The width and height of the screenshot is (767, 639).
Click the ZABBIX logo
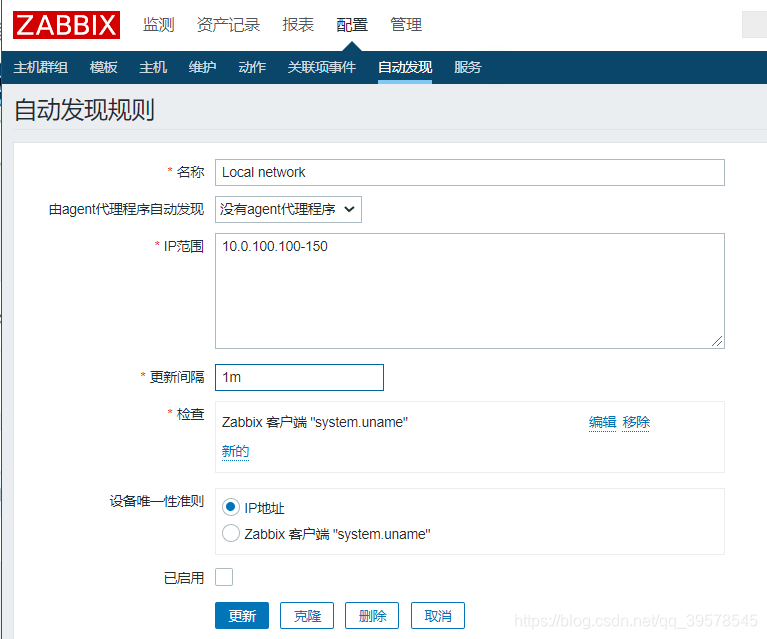[x=66, y=25]
